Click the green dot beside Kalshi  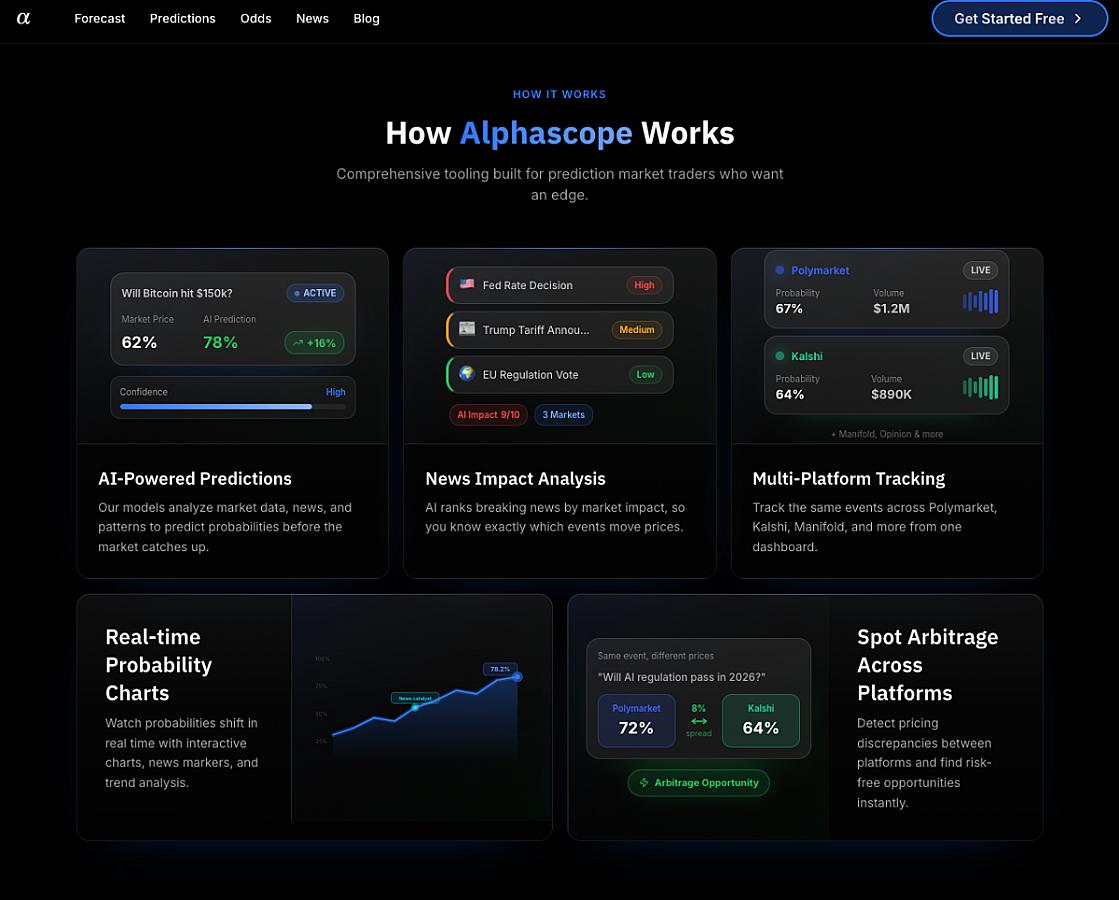(x=780, y=355)
